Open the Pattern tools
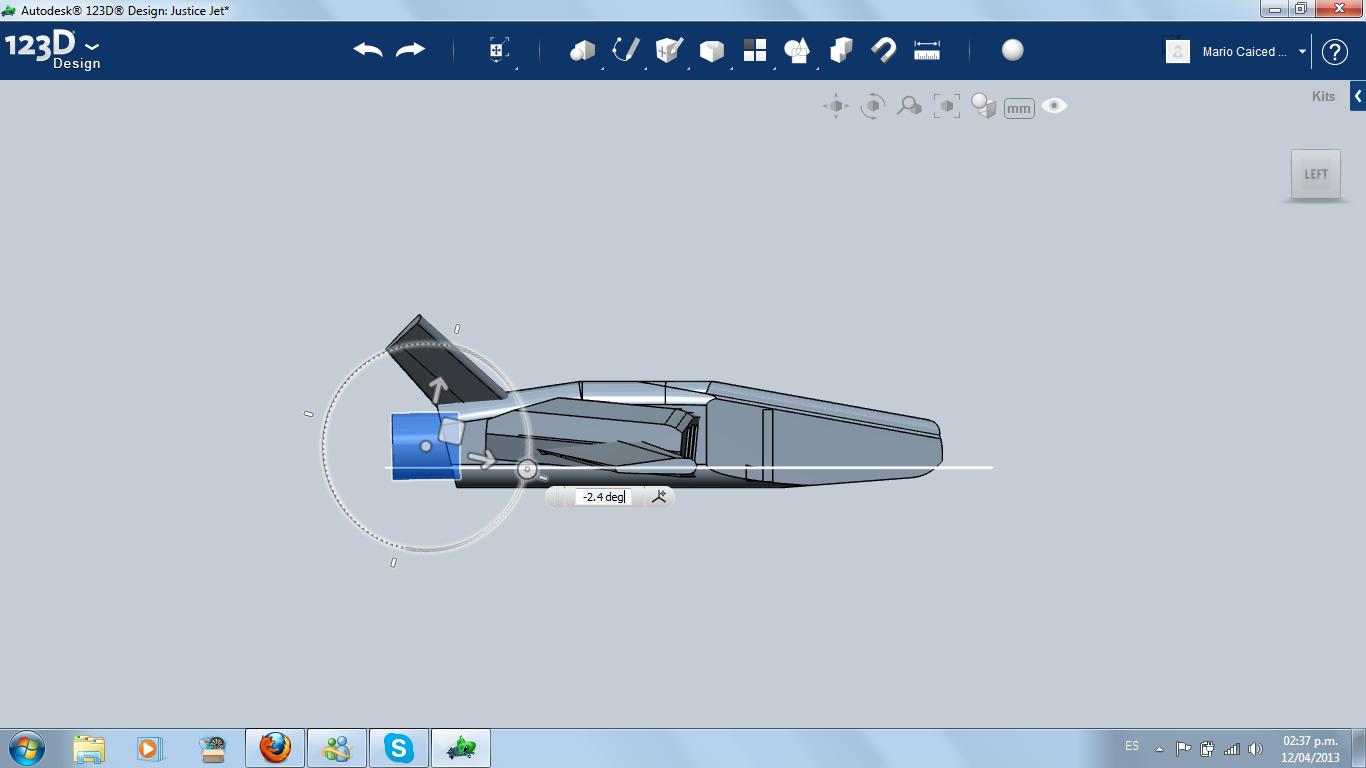 point(754,50)
